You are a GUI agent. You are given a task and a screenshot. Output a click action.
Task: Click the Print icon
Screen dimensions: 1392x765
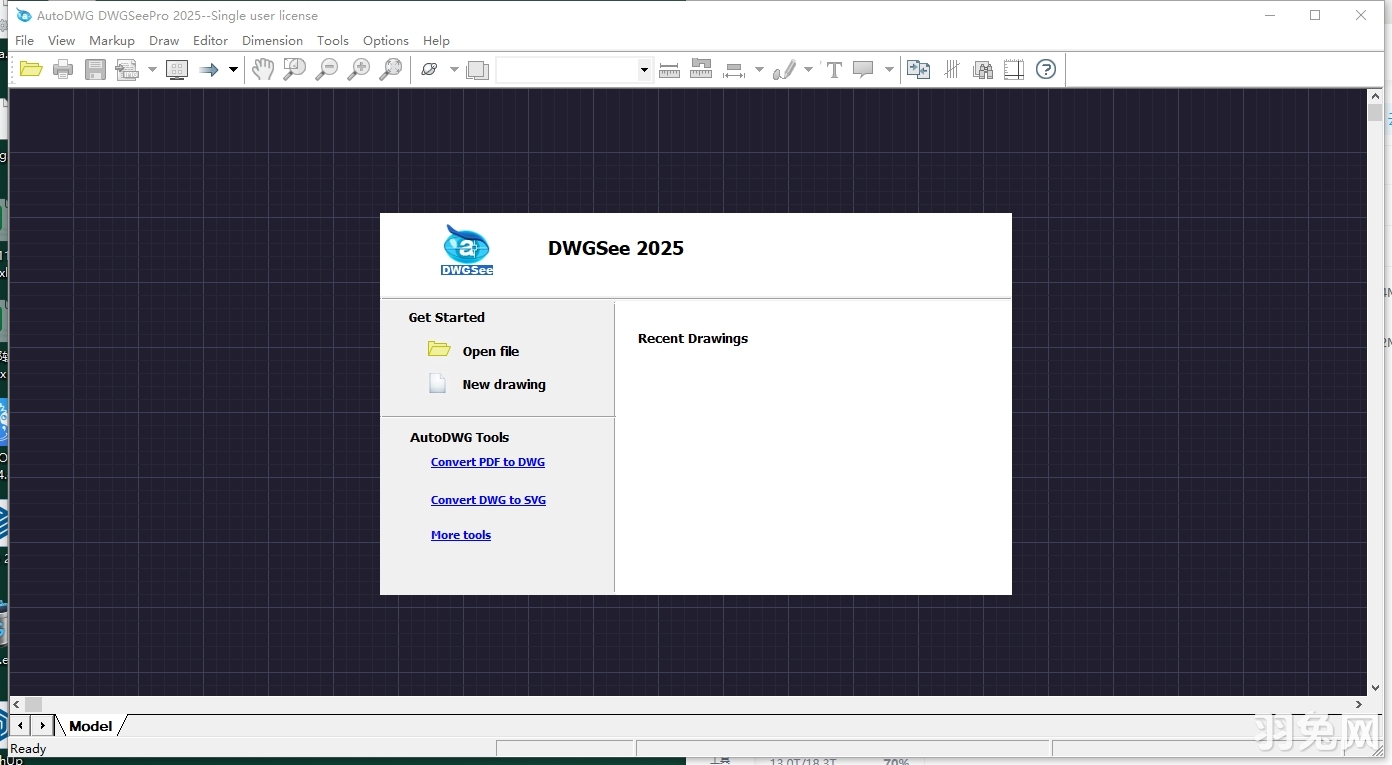coord(62,68)
